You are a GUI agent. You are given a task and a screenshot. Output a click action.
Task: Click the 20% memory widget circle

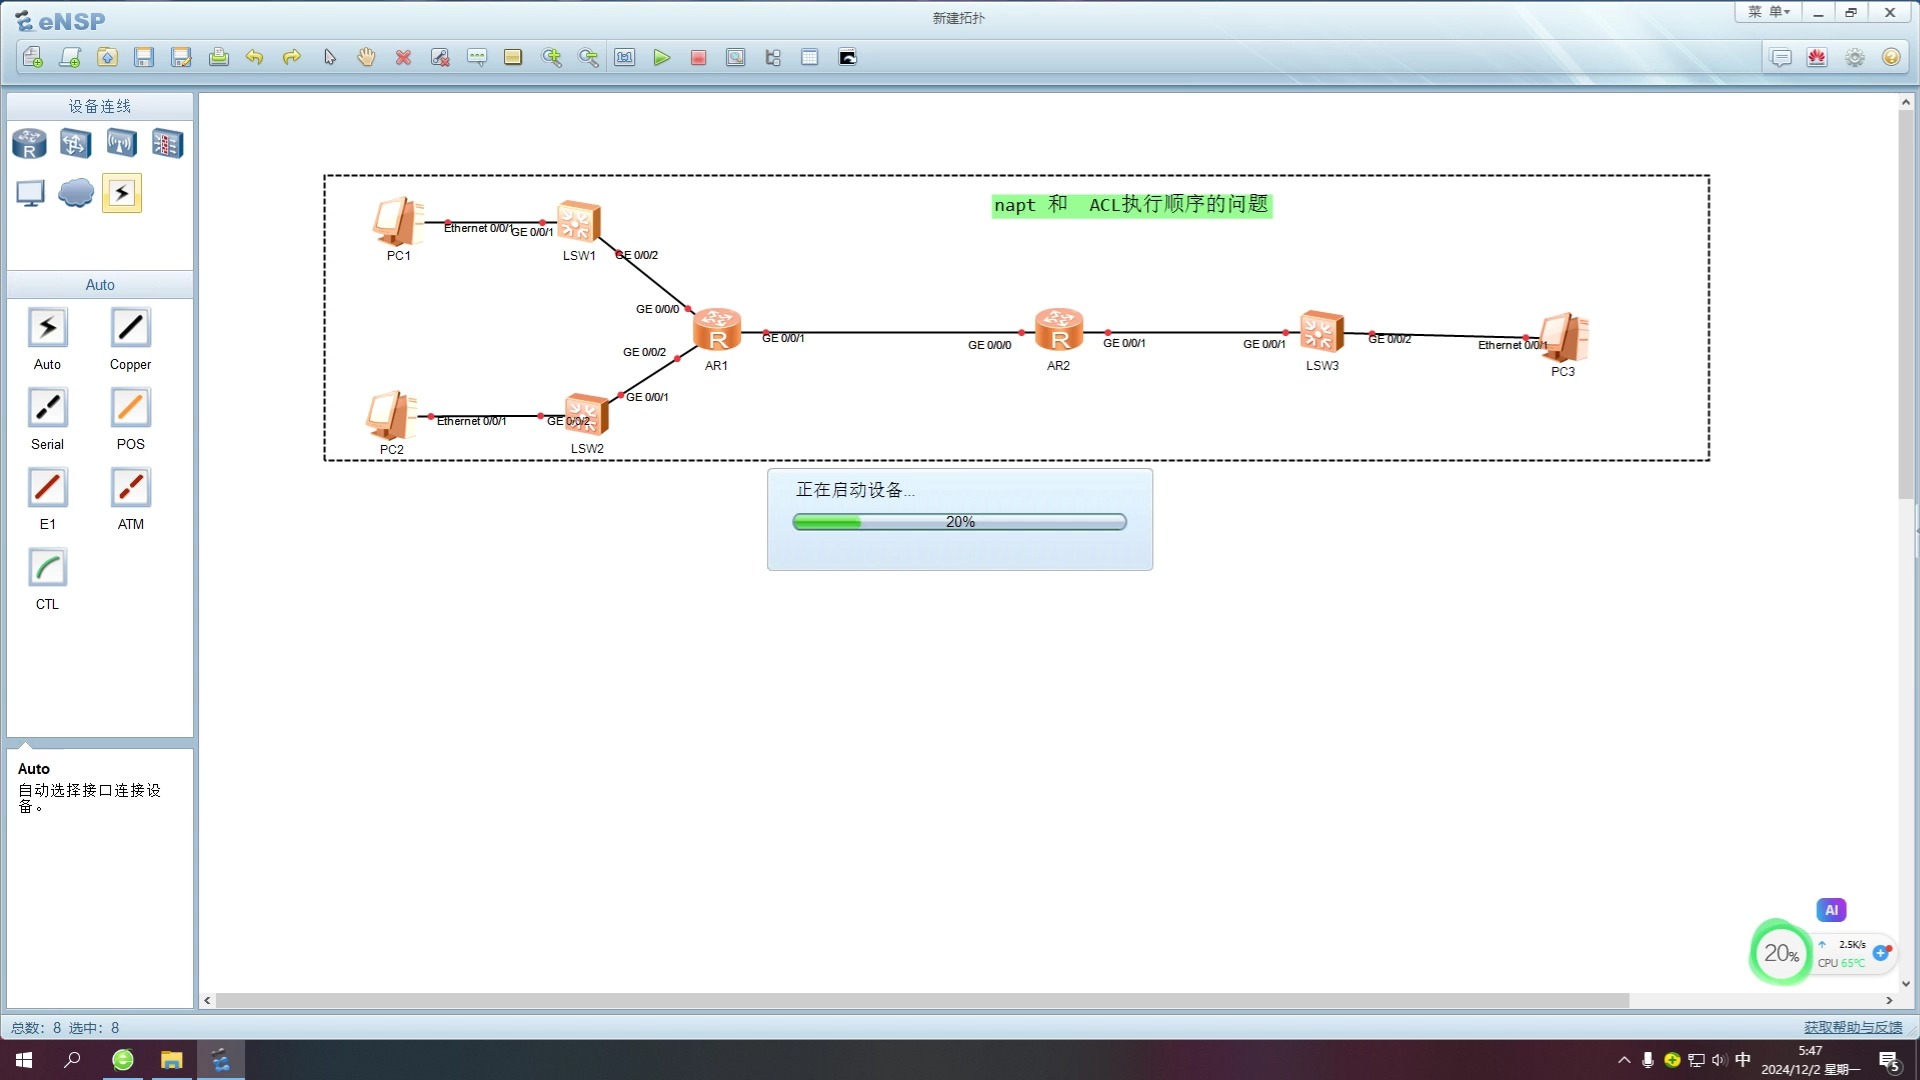coord(1780,953)
